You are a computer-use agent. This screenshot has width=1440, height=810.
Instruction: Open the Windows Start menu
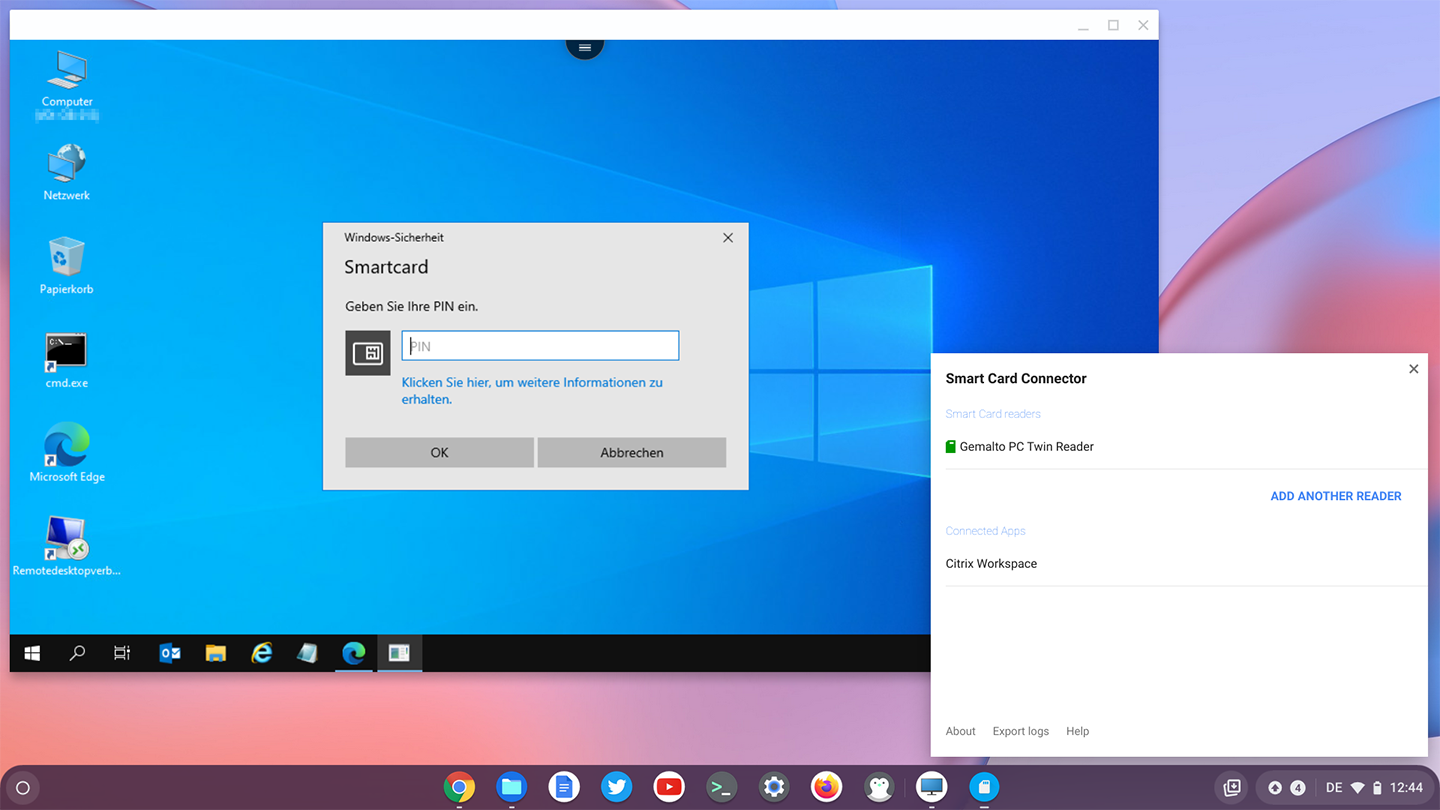point(32,653)
